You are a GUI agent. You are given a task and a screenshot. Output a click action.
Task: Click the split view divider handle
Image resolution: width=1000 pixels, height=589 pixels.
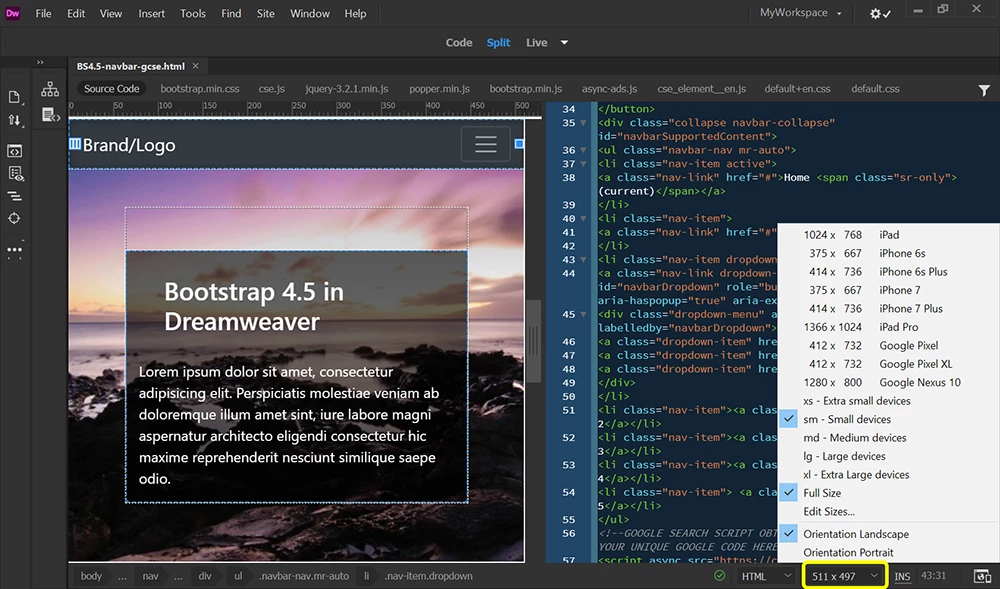[x=533, y=341]
